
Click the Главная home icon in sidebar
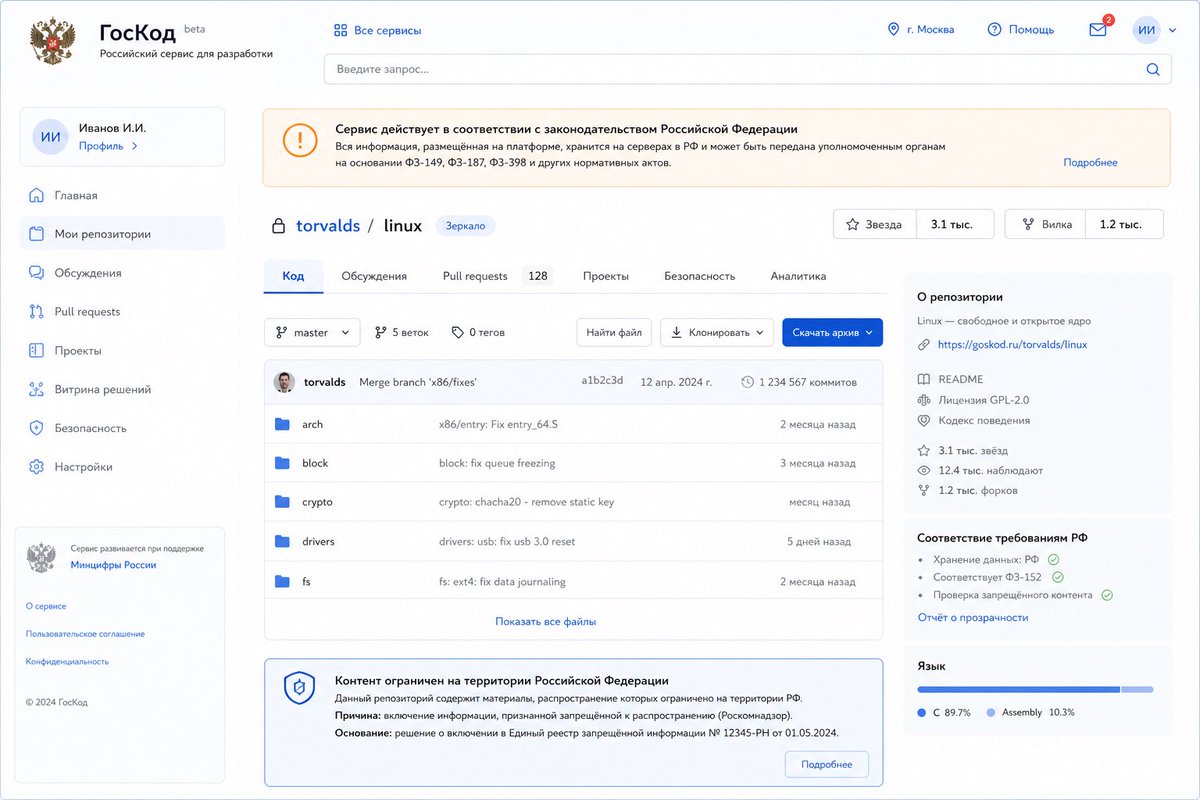(37, 195)
